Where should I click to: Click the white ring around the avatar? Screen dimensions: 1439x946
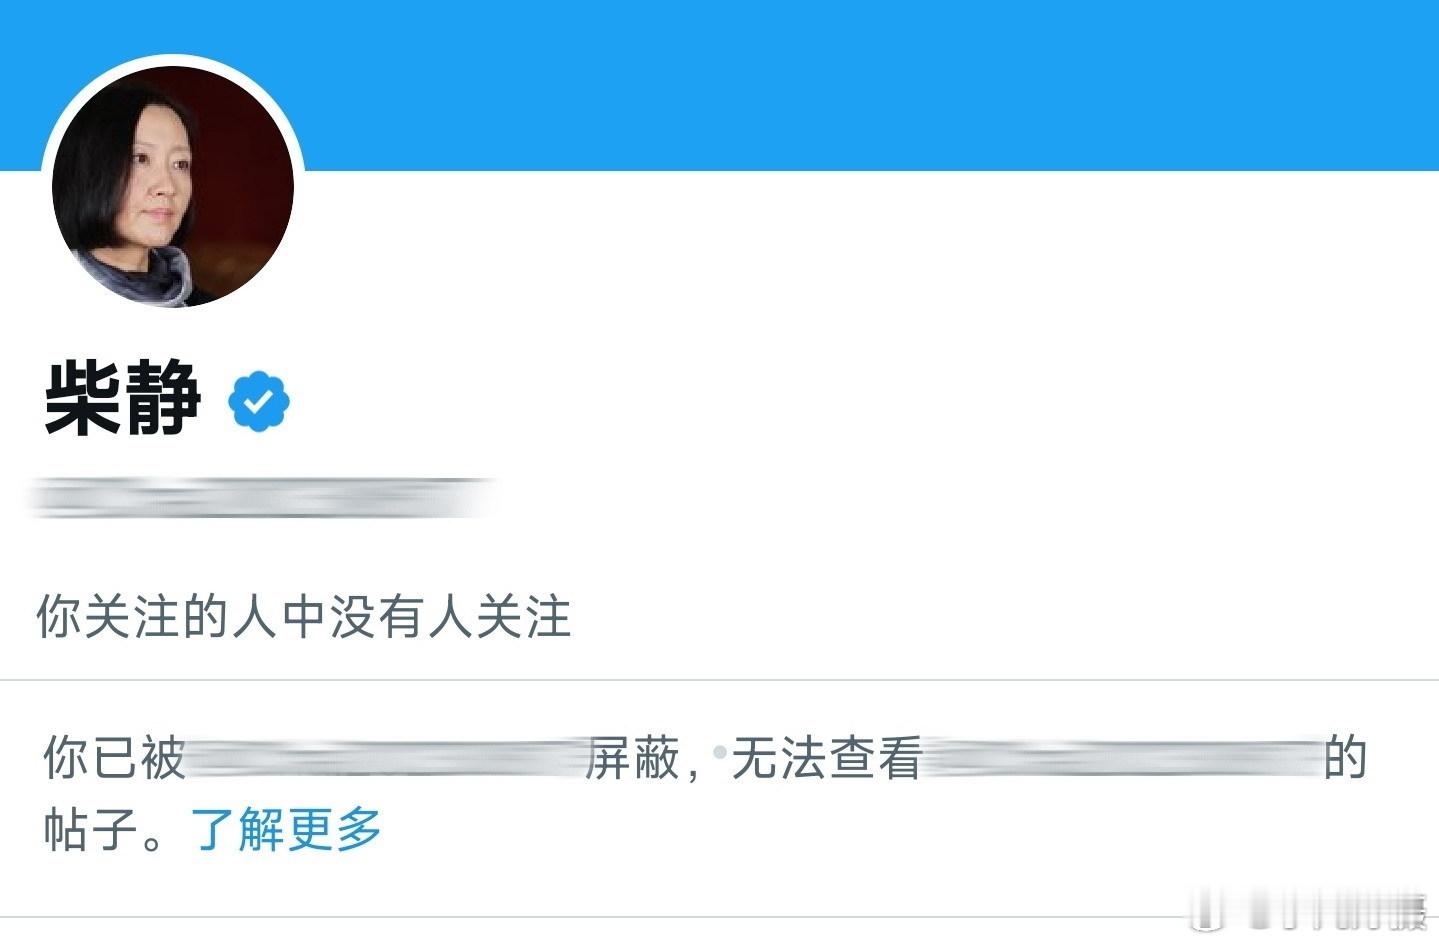(x=173, y=60)
